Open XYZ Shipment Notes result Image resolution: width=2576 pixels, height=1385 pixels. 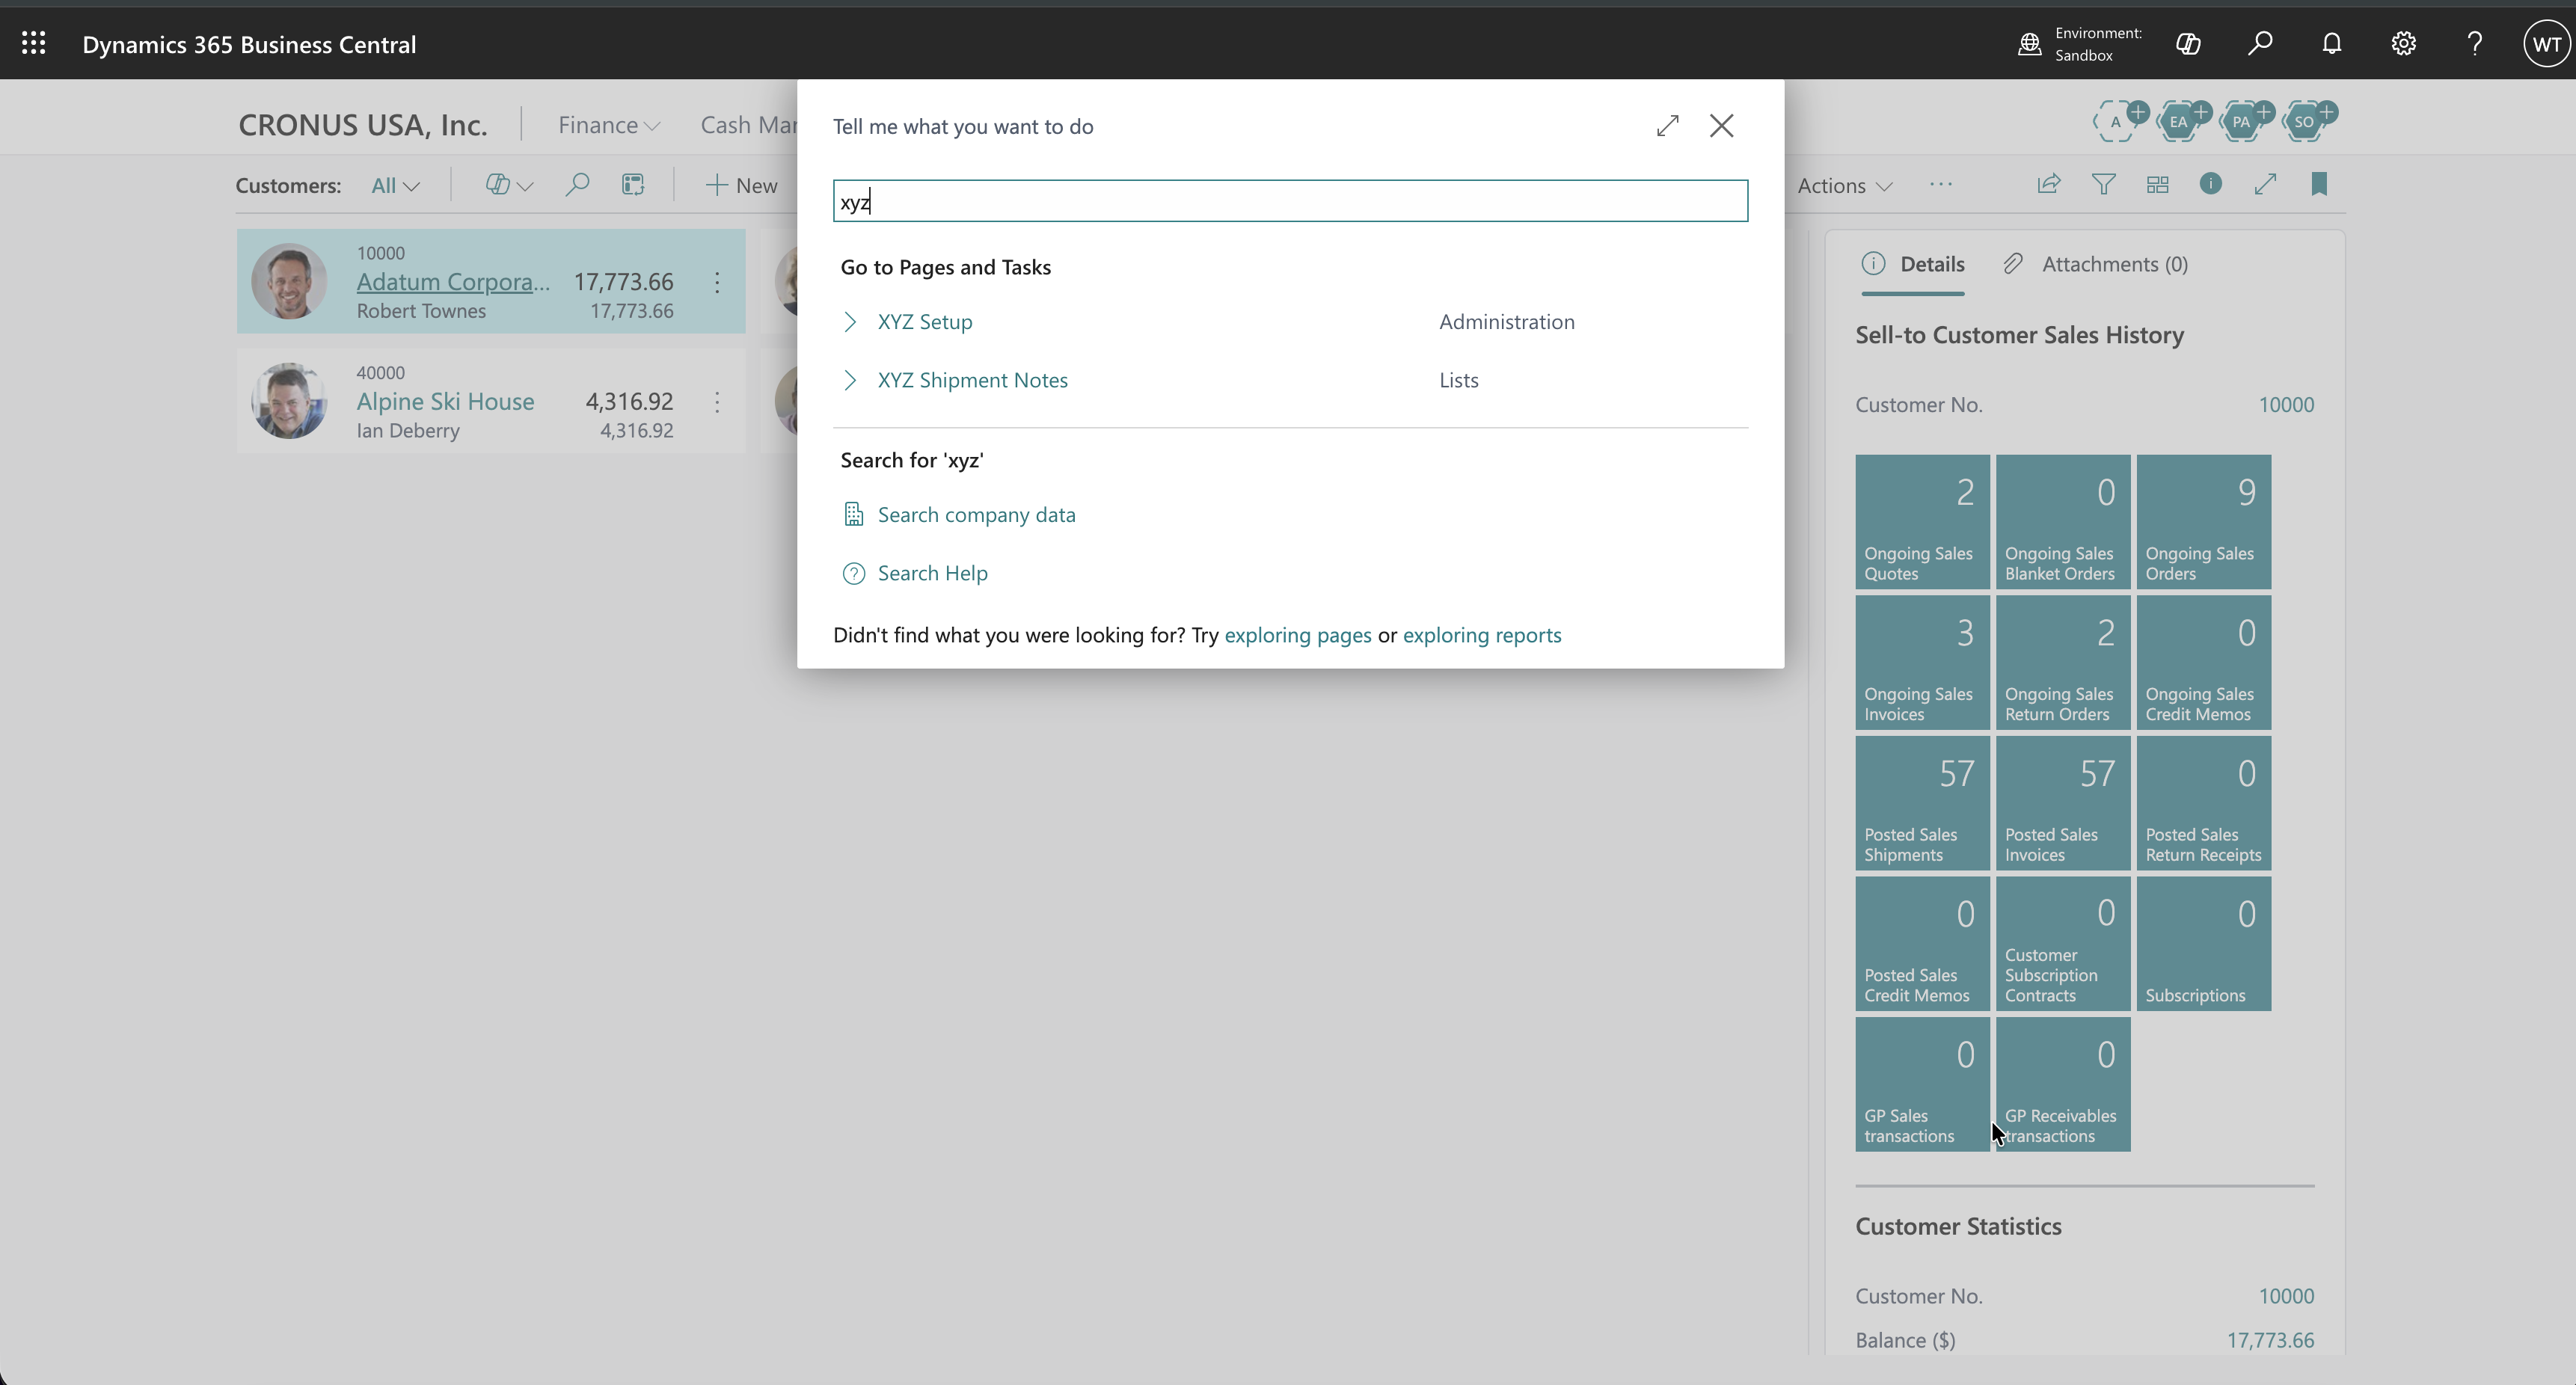(972, 380)
